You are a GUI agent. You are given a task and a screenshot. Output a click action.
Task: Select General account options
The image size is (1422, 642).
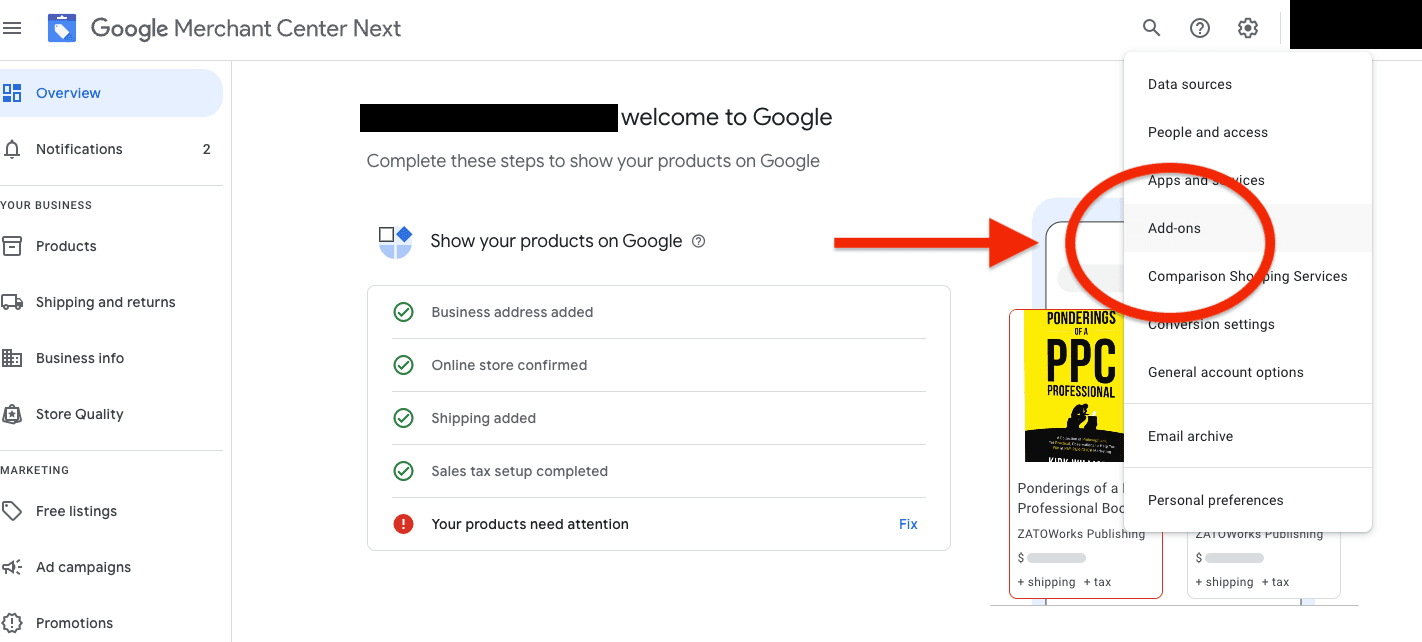(1226, 372)
